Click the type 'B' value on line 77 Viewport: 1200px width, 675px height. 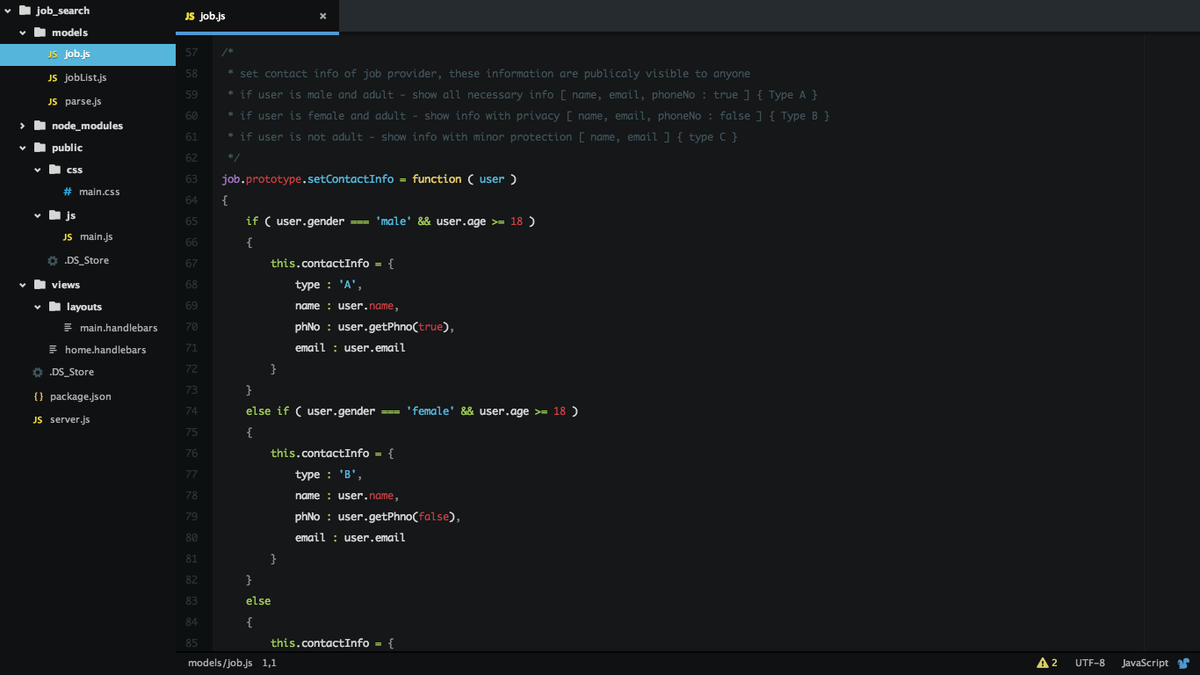click(349, 475)
